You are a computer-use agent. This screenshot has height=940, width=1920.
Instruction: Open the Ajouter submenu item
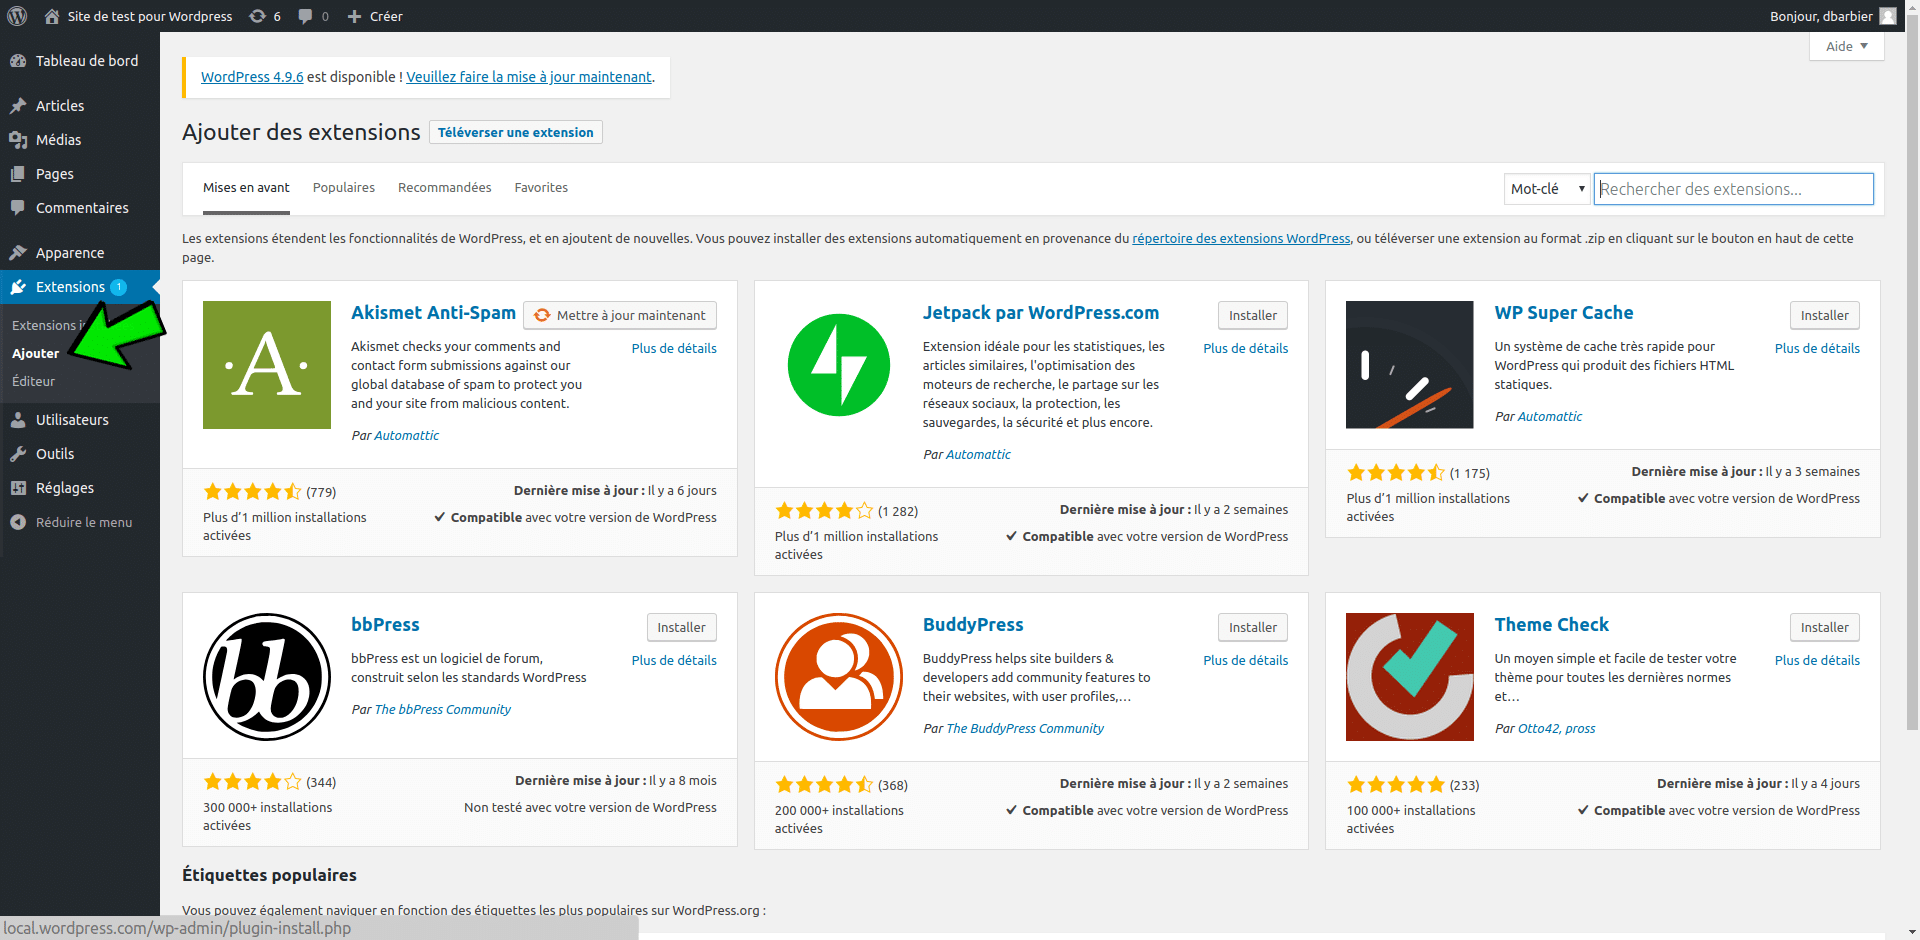pos(36,353)
